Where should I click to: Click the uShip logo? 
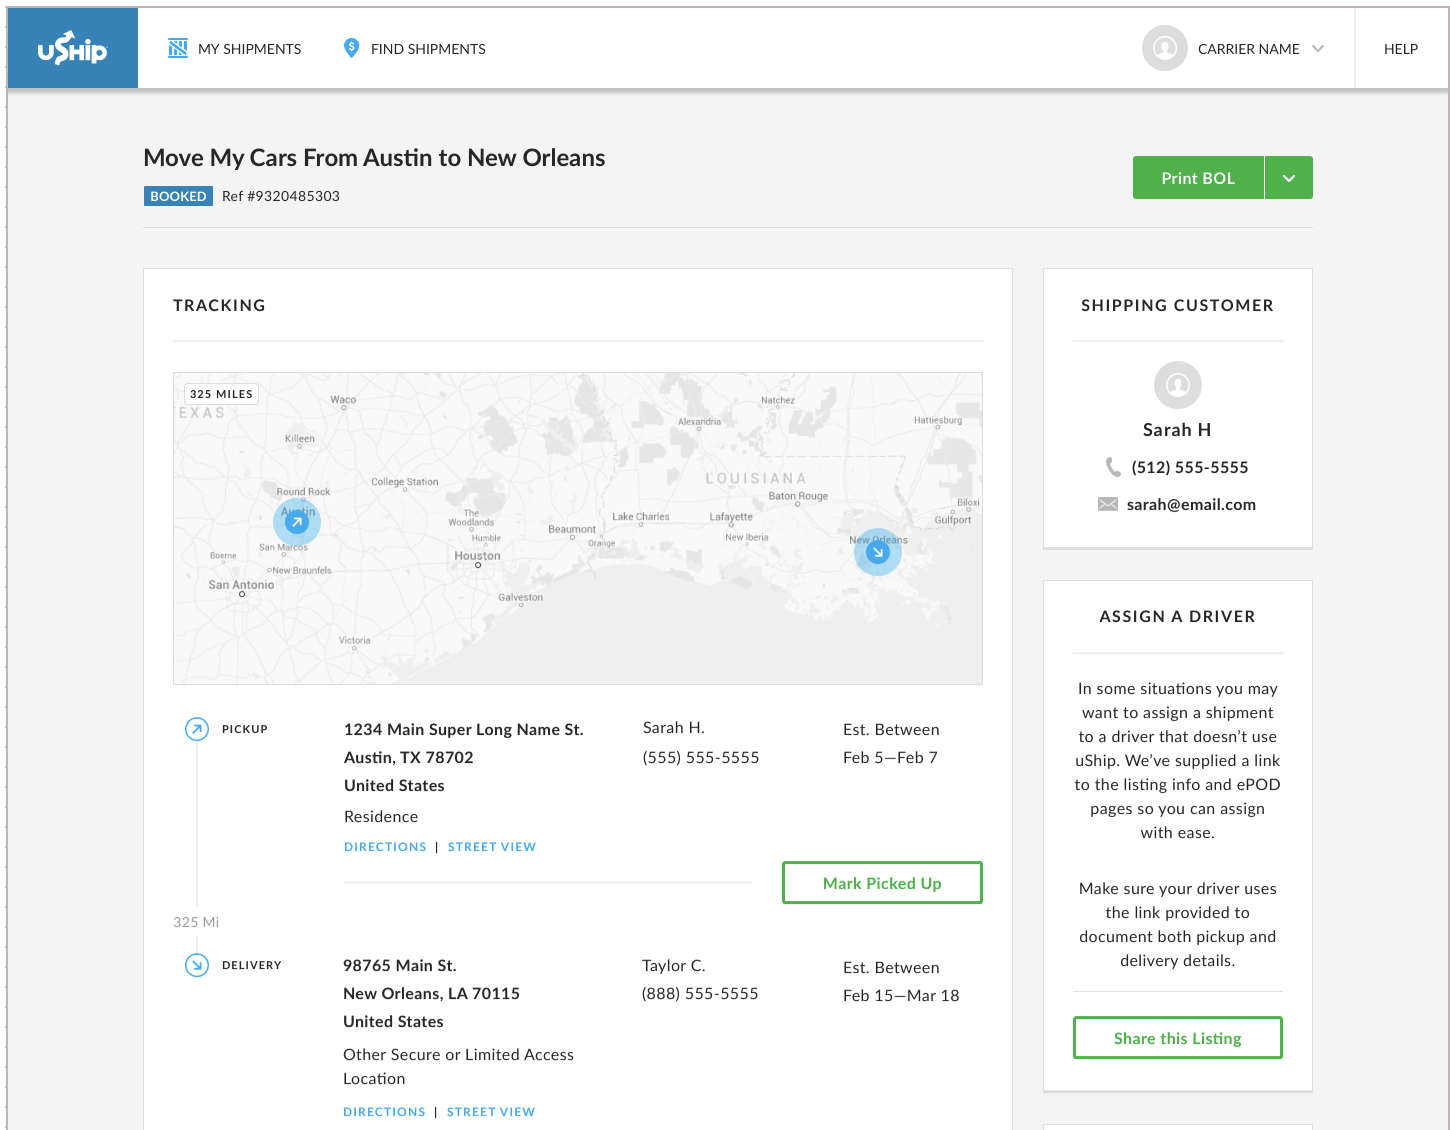pos(72,48)
